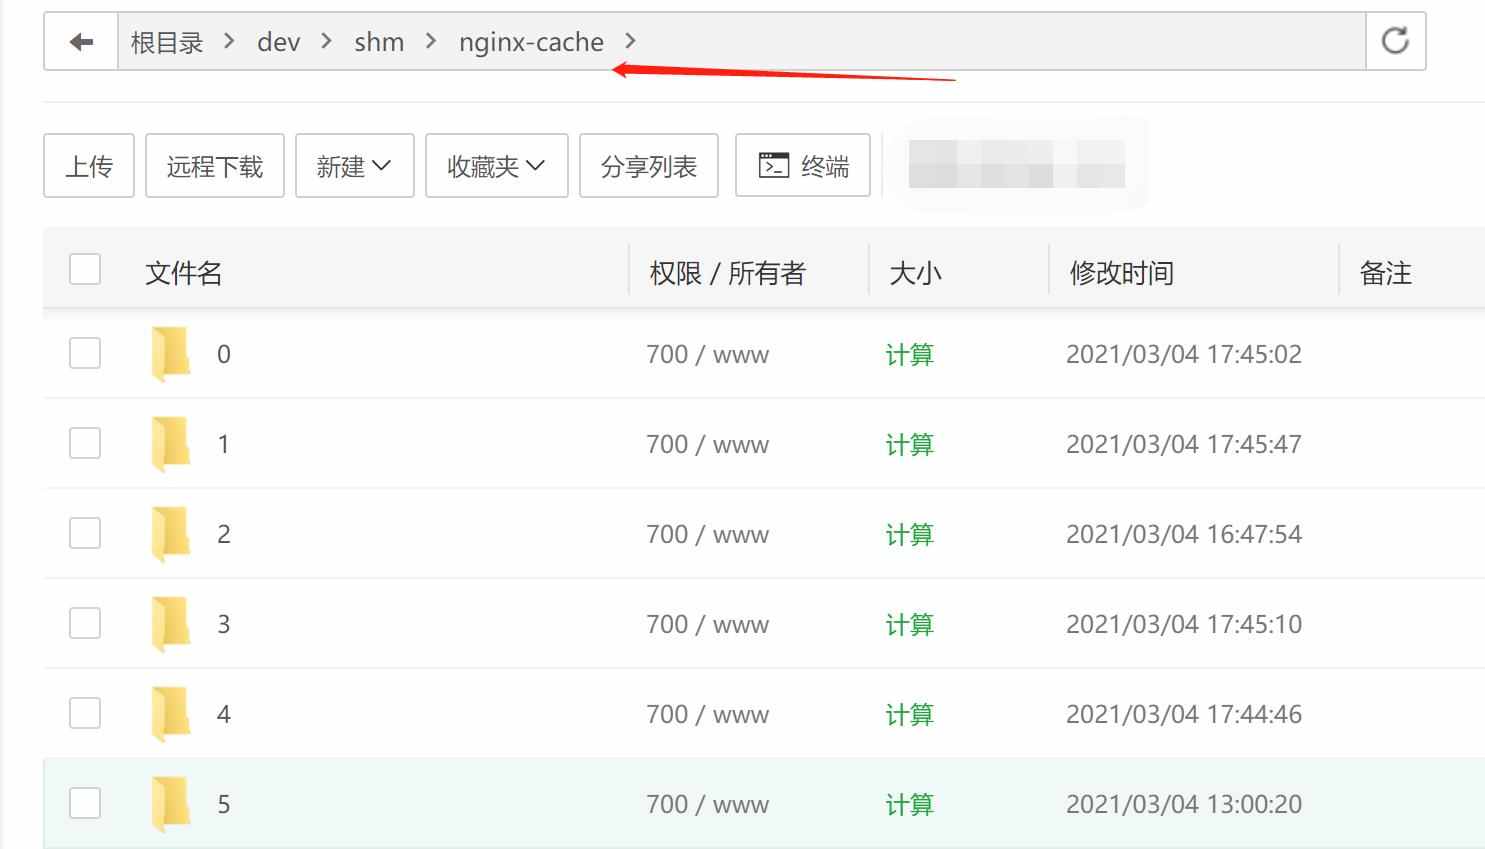Click date 2021/03/04 17:45:02
Image resolution: width=1485 pixels, height=849 pixels.
1184,354
